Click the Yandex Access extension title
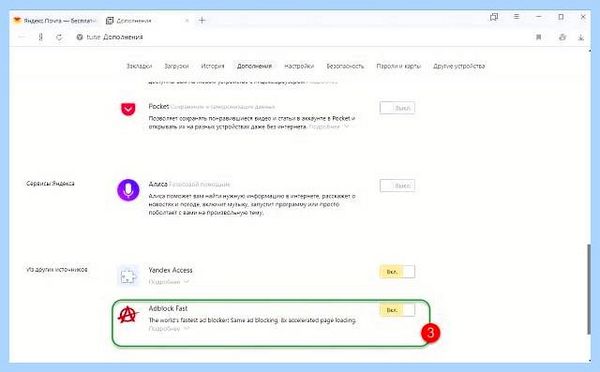The image size is (600, 372). pyautogui.click(x=170, y=270)
